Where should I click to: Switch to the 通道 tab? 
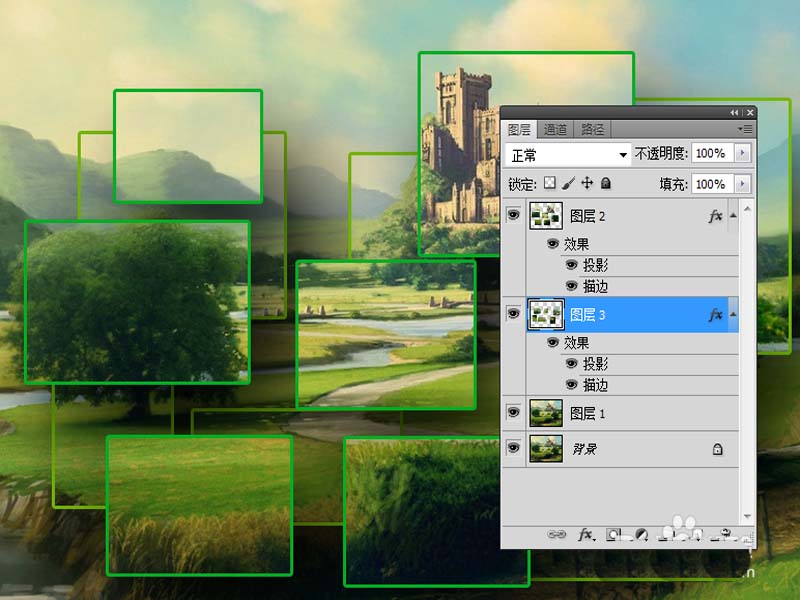555,130
